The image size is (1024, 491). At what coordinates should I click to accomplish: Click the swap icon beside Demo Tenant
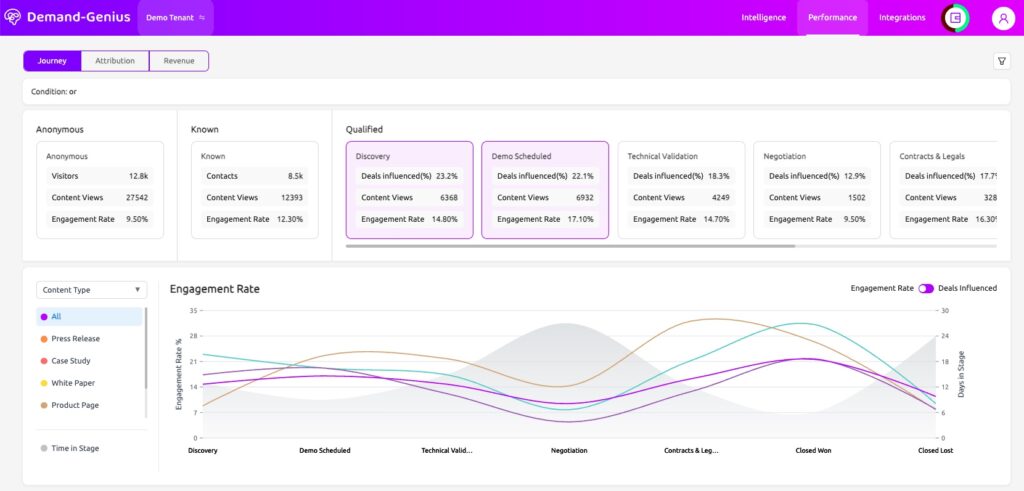202,18
